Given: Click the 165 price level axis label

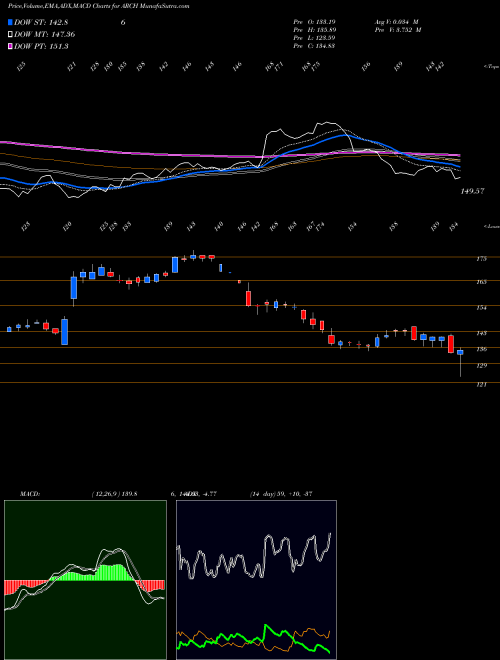Looking at the screenshot, I should (481, 282).
